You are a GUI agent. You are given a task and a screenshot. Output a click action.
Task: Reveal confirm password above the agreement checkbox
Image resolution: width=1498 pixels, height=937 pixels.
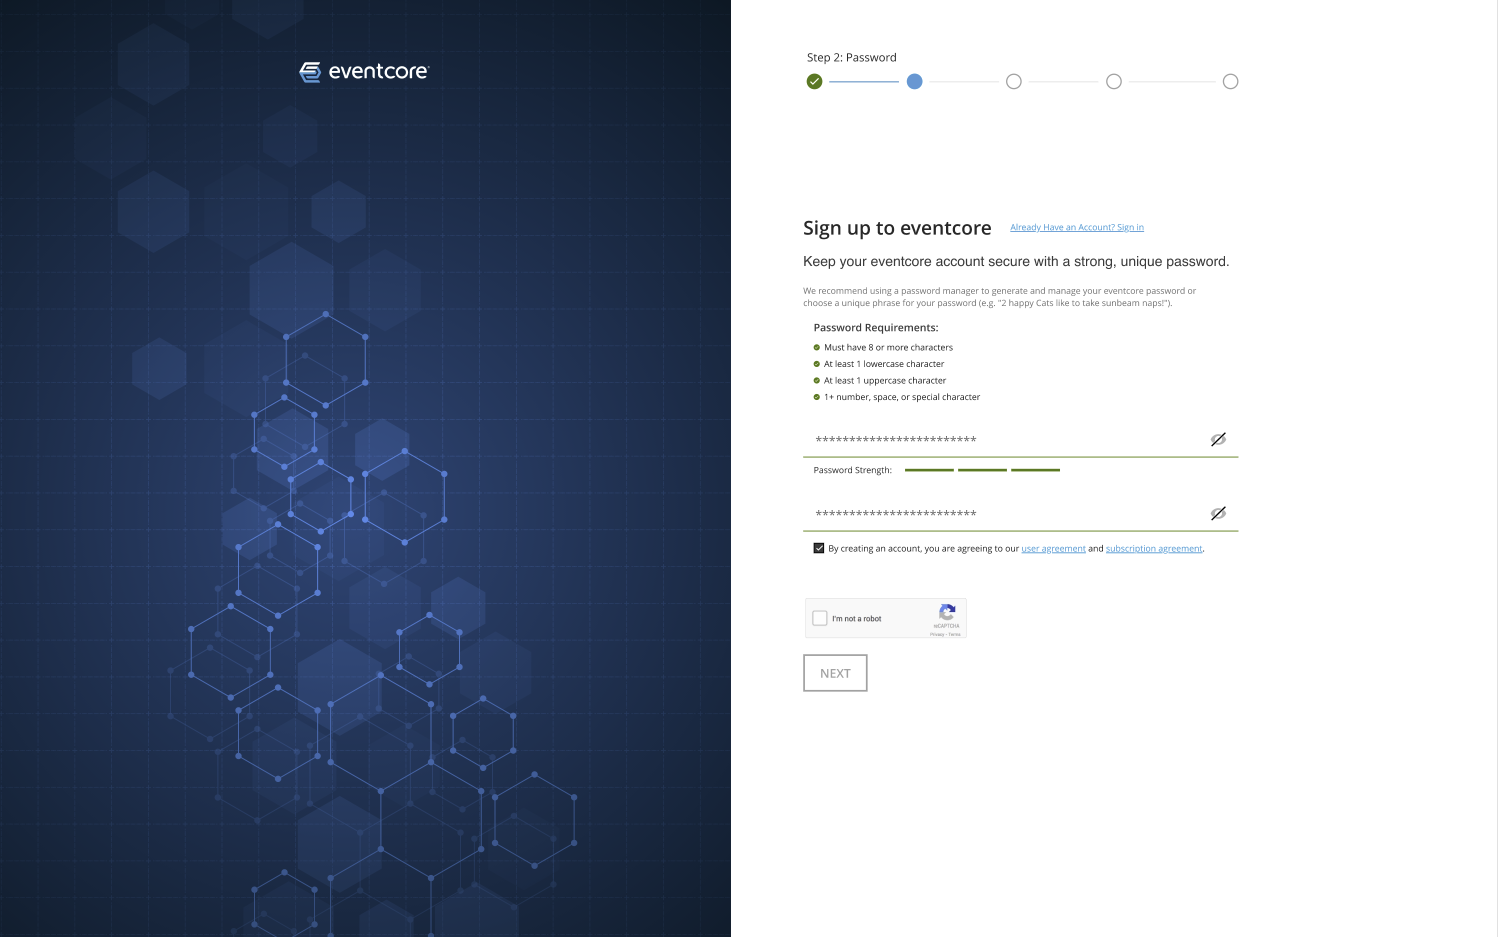click(x=1218, y=514)
